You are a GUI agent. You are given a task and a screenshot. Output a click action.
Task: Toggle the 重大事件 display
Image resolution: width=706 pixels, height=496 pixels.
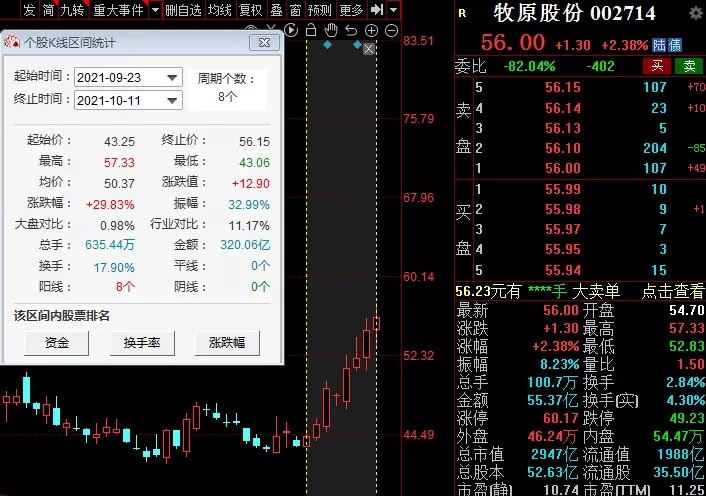(118, 9)
